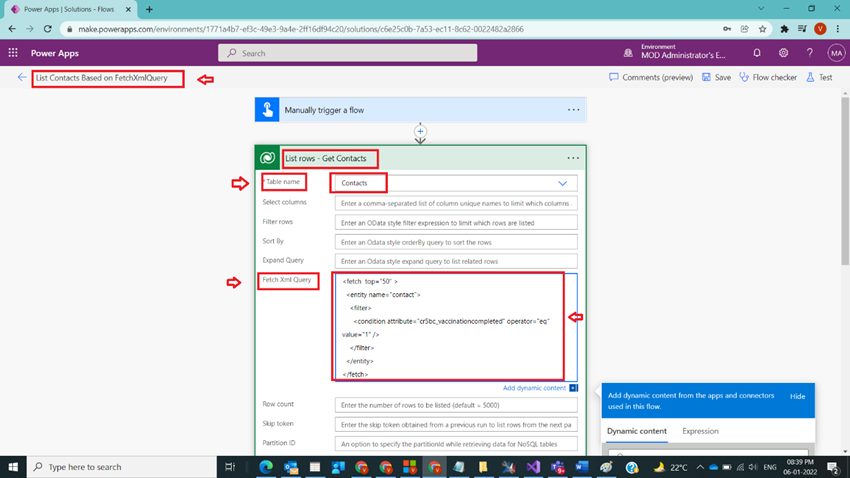The width and height of the screenshot is (850, 478).
Task: Expand the Manually trigger a flow step
Action: (x=420, y=110)
